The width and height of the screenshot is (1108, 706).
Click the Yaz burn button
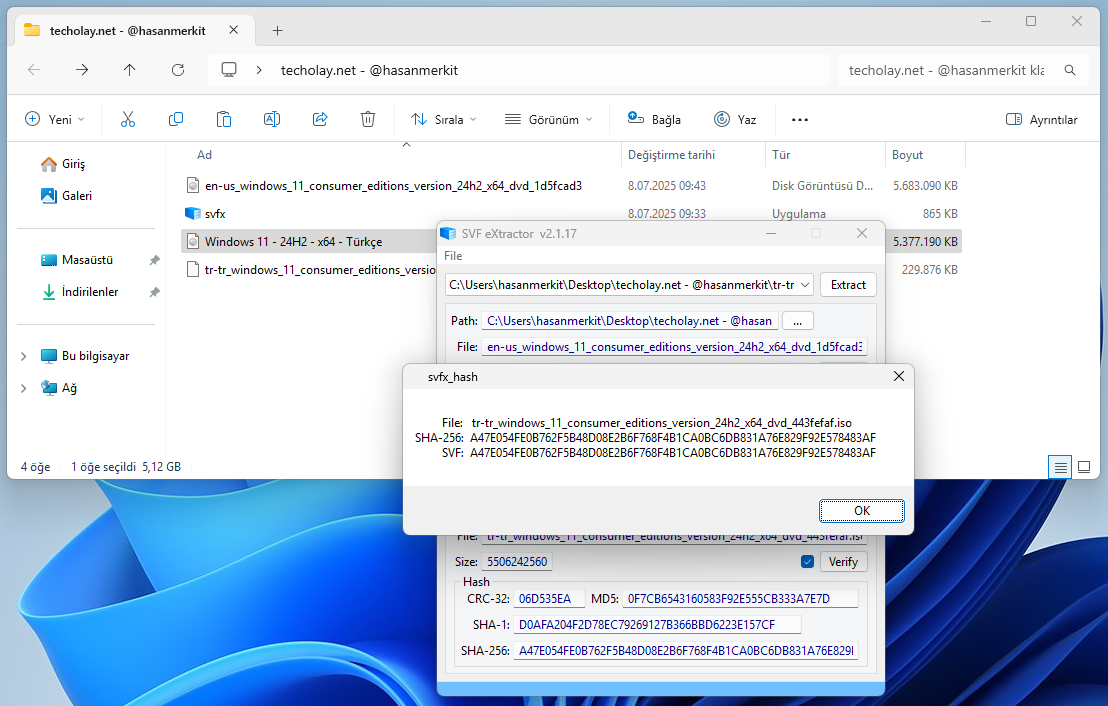coord(735,119)
